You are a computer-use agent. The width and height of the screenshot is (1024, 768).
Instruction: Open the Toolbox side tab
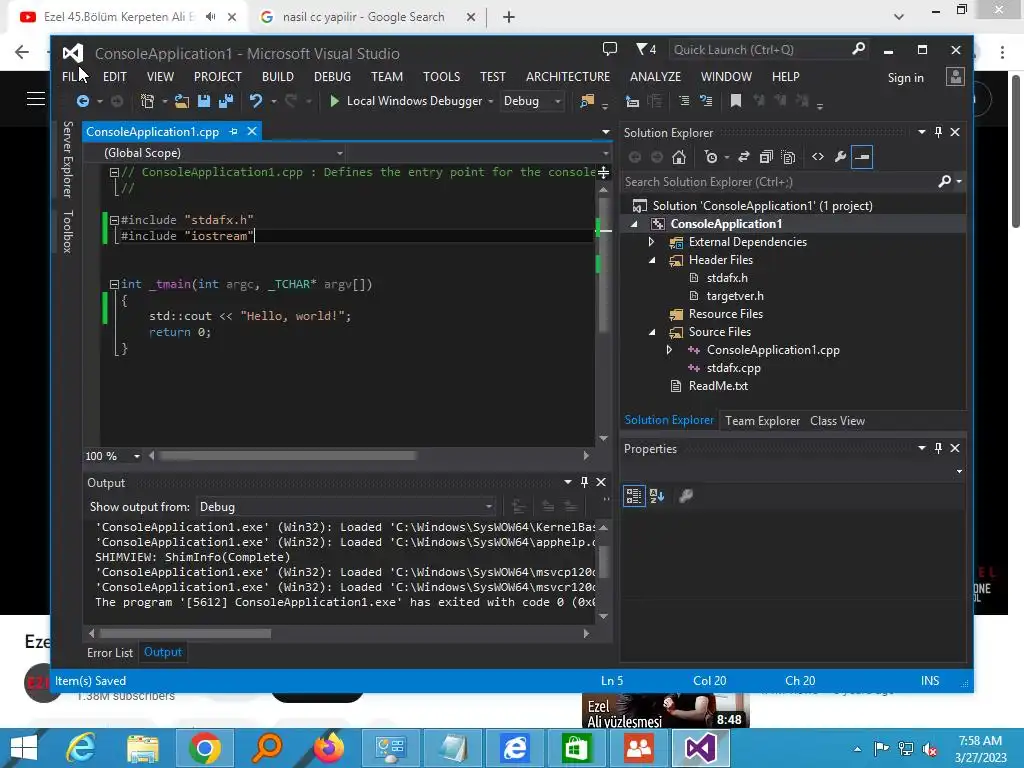[x=68, y=231]
